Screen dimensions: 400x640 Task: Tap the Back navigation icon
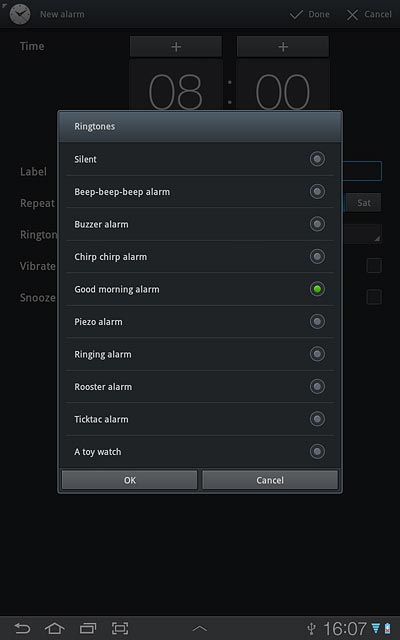(x=22, y=628)
